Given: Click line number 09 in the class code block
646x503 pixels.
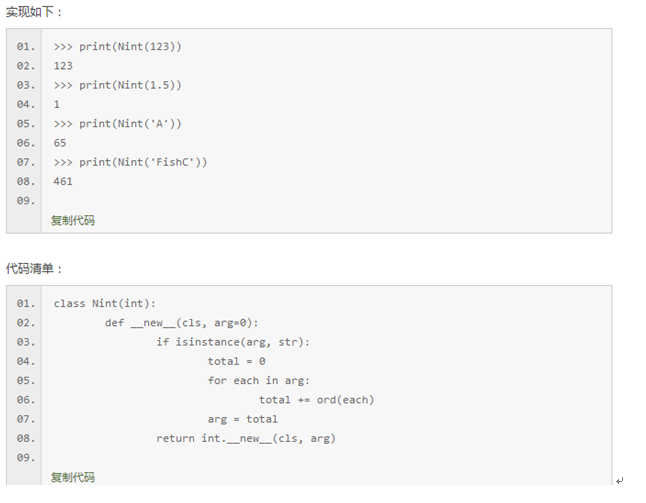Looking at the screenshot, I should 26,458.
